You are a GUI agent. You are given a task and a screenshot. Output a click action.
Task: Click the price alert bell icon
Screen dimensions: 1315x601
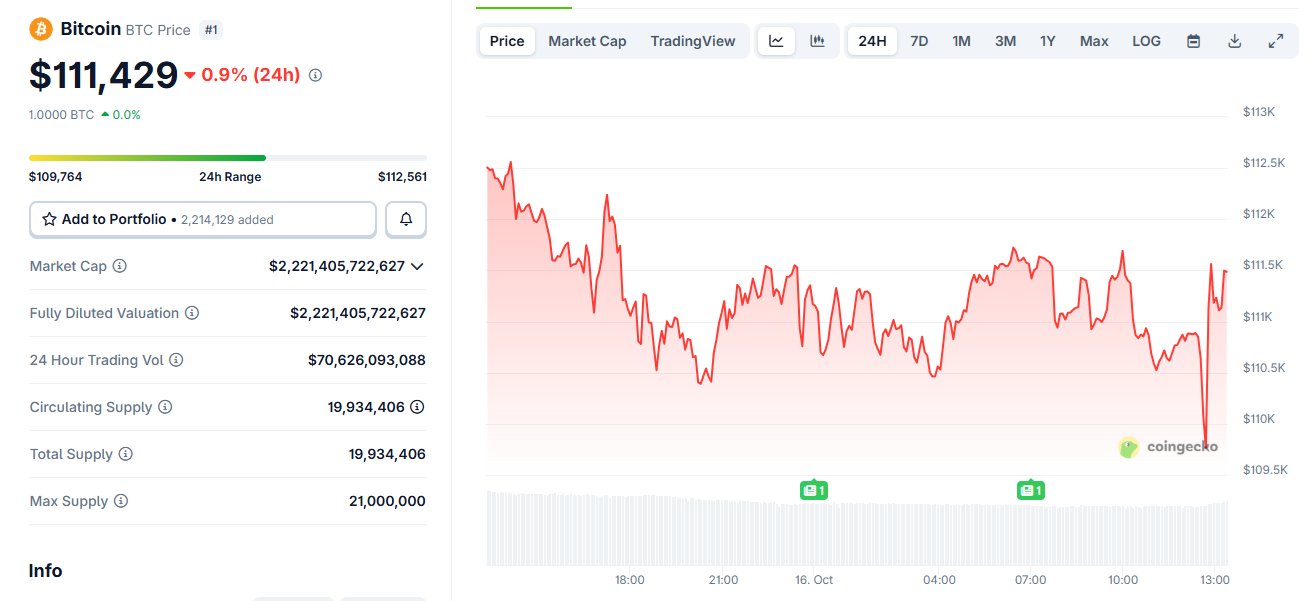[406, 219]
